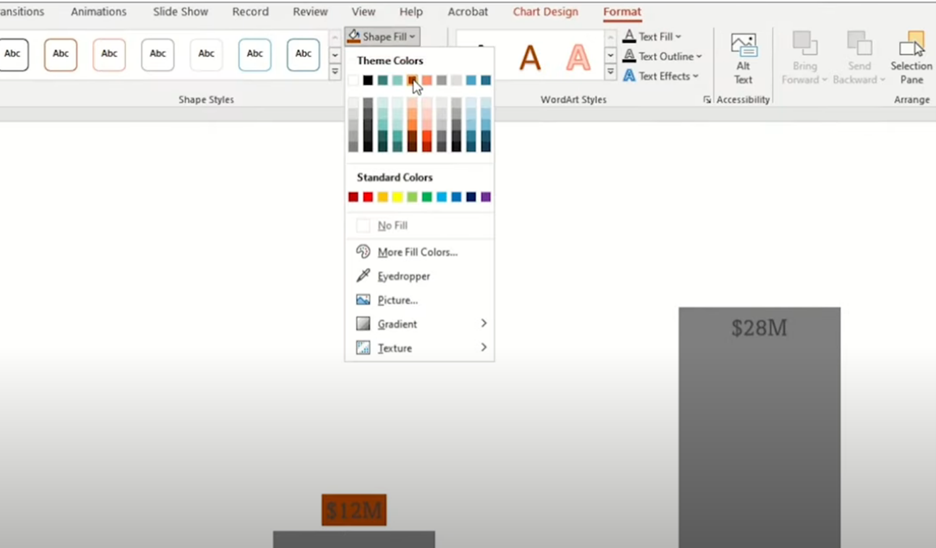
Task: Choose Picture fill option
Action: click(x=397, y=300)
